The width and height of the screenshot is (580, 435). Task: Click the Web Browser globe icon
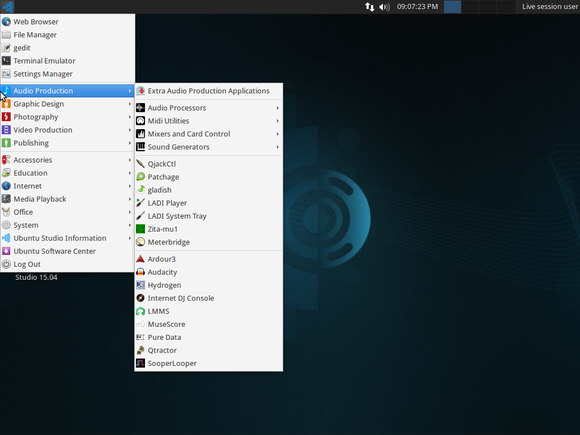pos(6,22)
